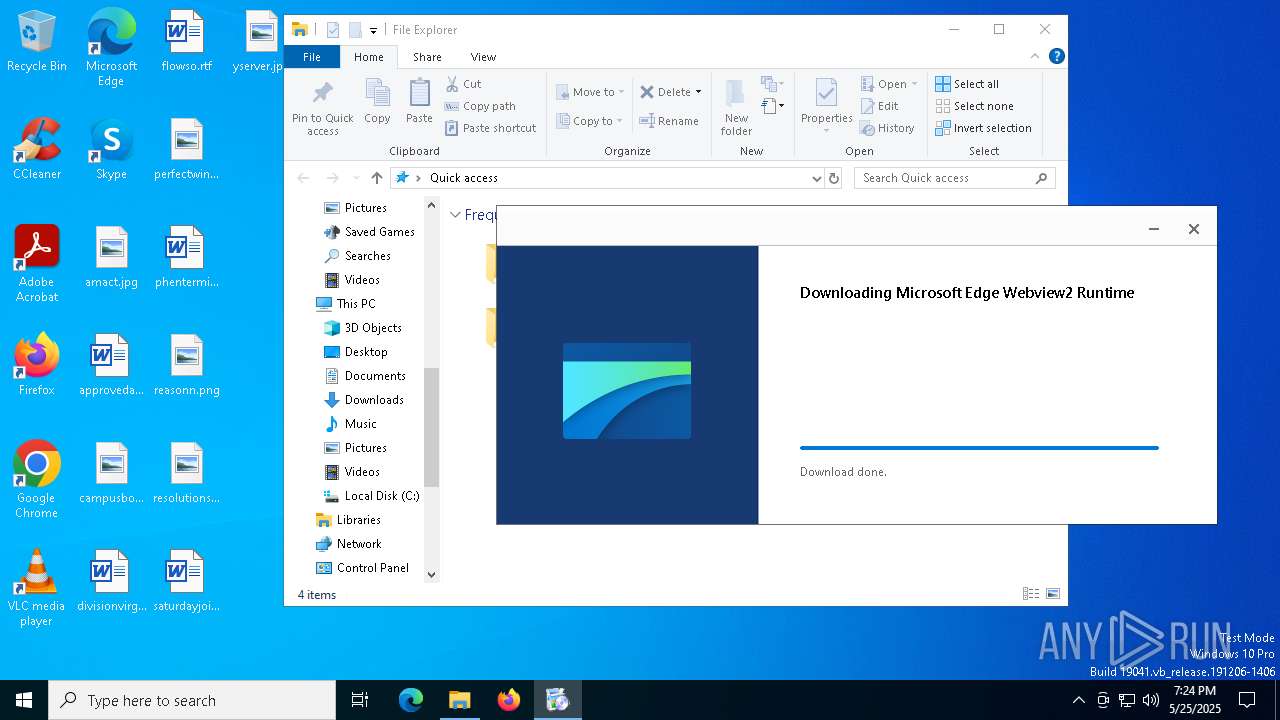Click the Open ribbon command

(x=888, y=84)
